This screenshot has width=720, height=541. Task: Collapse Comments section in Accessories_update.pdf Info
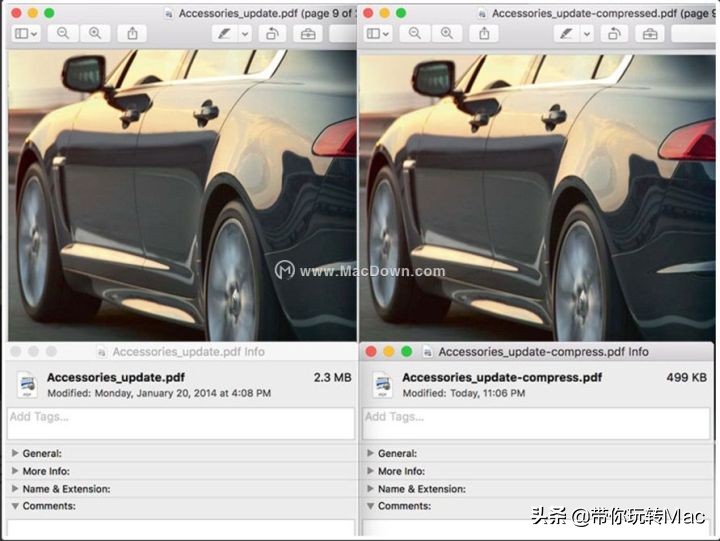click(15, 506)
